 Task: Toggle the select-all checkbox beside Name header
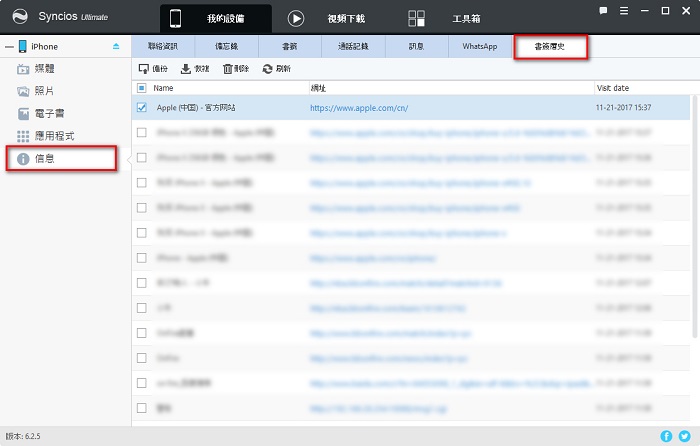click(142, 88)
